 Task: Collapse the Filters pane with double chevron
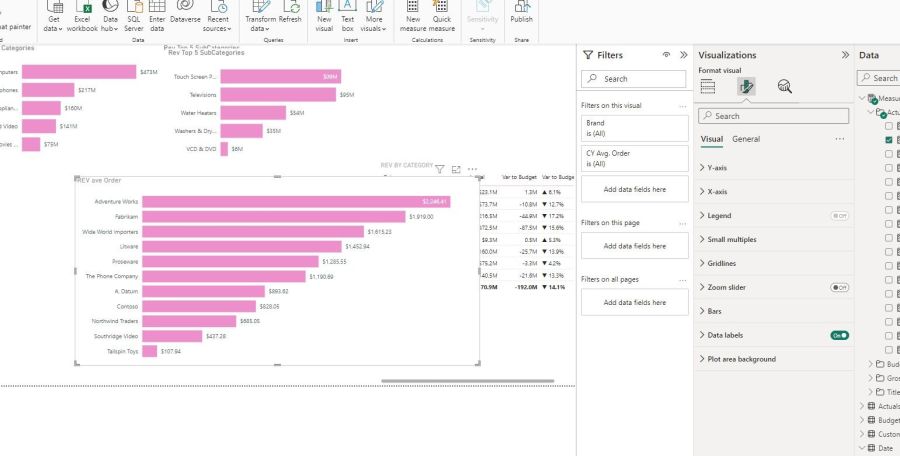(x=683, y=55)
